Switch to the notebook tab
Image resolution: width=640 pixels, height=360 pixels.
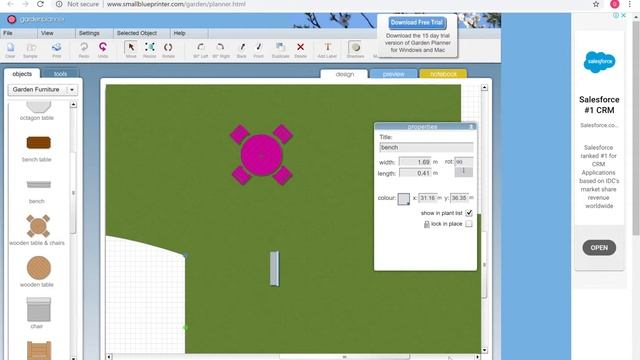click(x=443, y=74)
